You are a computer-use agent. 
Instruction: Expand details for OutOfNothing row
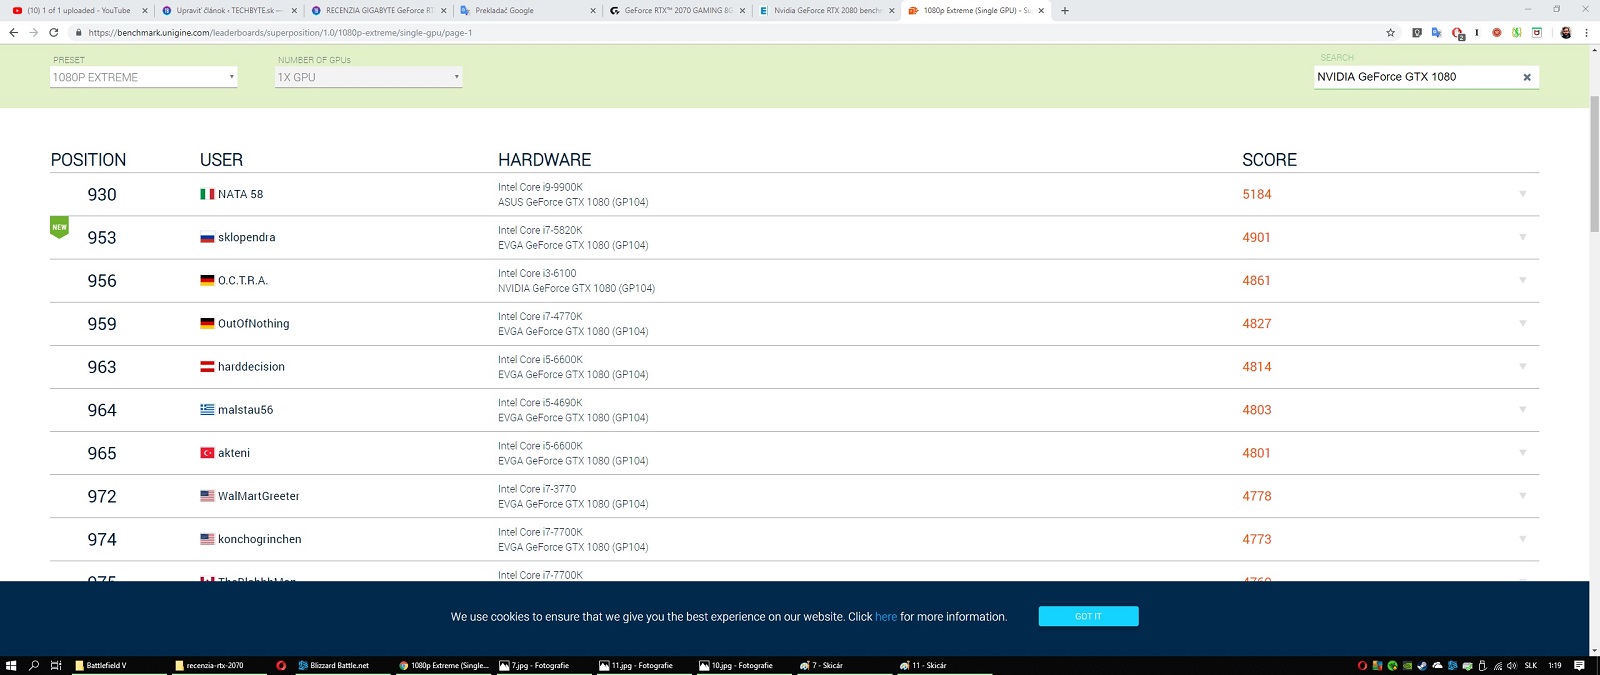click(1522, 323)
